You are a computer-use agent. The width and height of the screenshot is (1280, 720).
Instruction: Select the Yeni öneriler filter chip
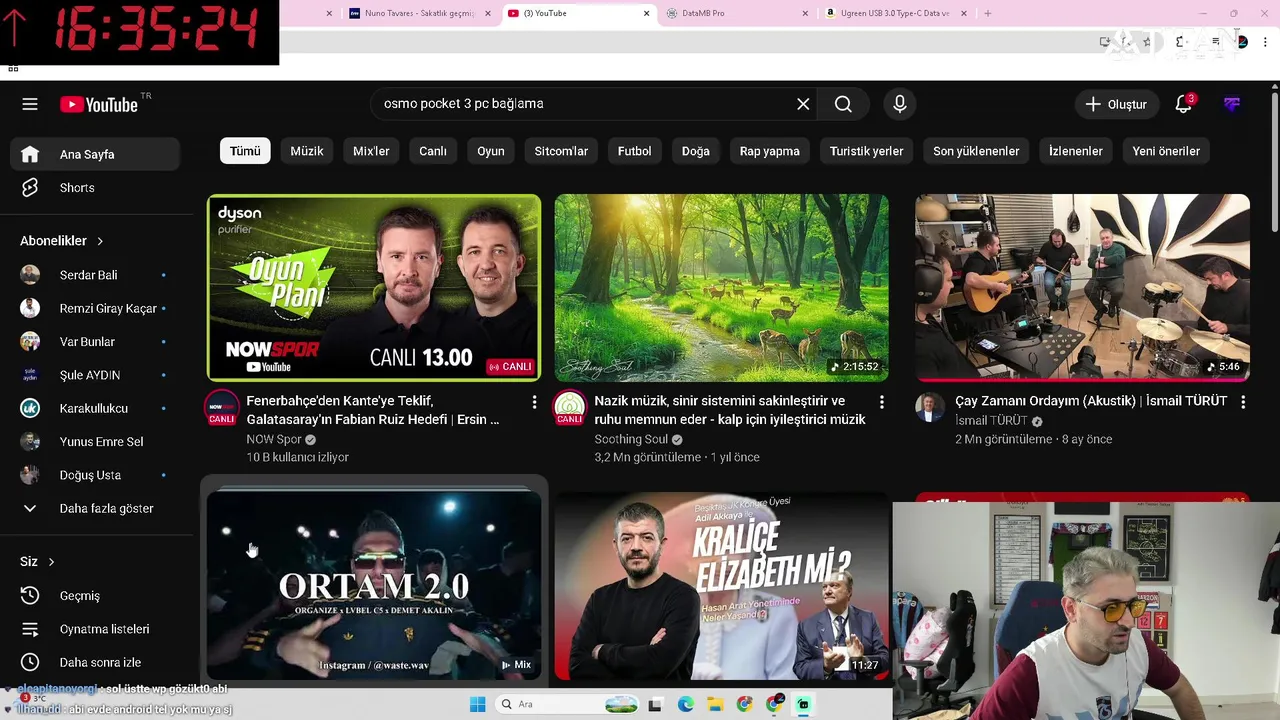tap(1166, 151)
